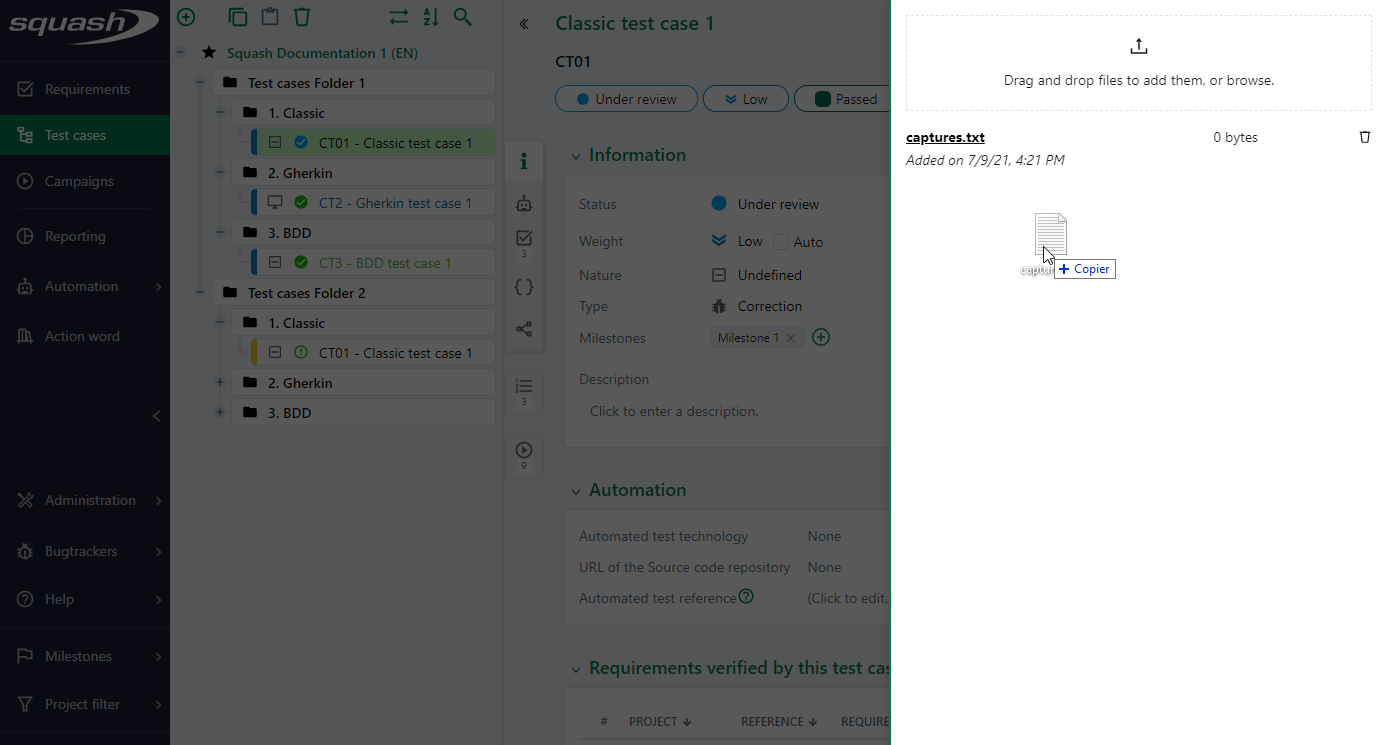Viewport: 1384px width, 745px height.
Task: Expand the 2. Gherkin folder in Test cases Folder 2
Action: pyautogui.click(x=220, y=382)
